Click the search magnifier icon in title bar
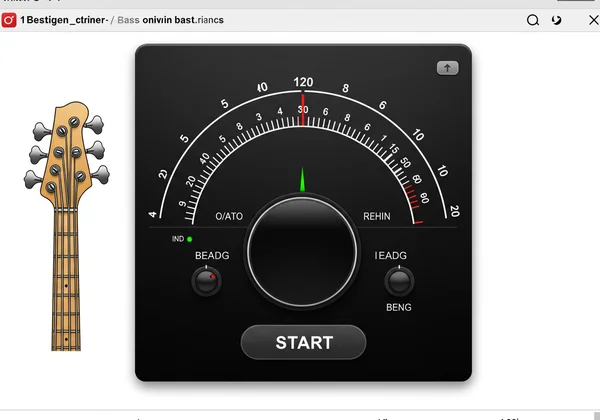The image size is (600, 420). [x=533, y=20]
